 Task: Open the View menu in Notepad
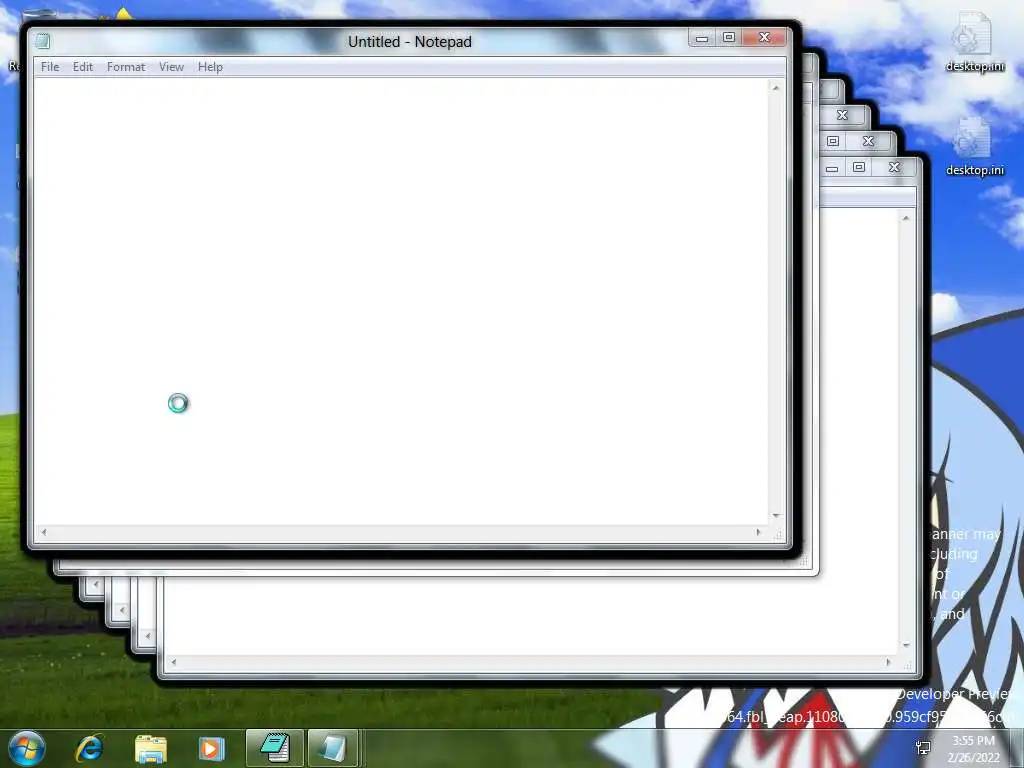[x=171, y=67]
